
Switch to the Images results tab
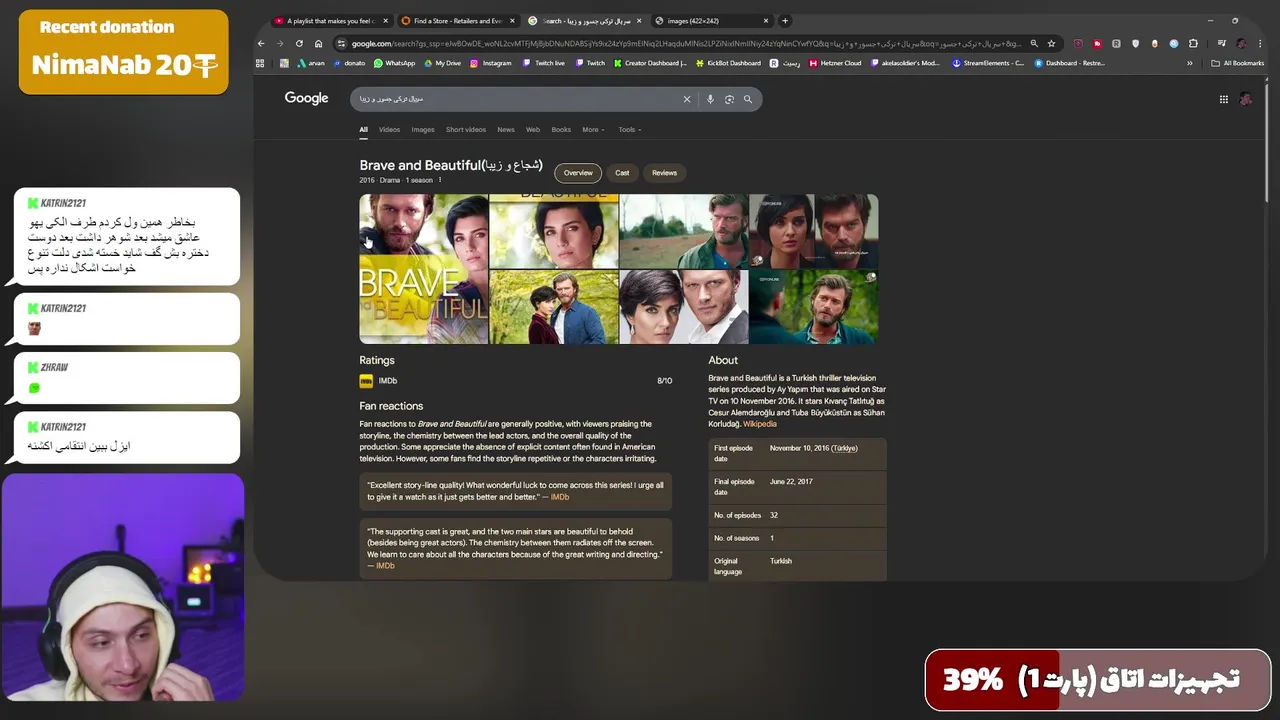423,130
